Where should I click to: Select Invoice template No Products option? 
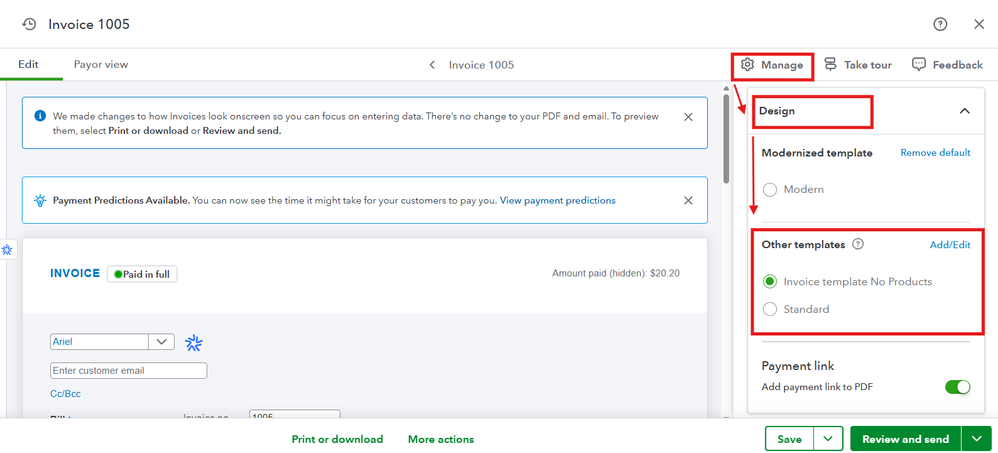(770, 281)
